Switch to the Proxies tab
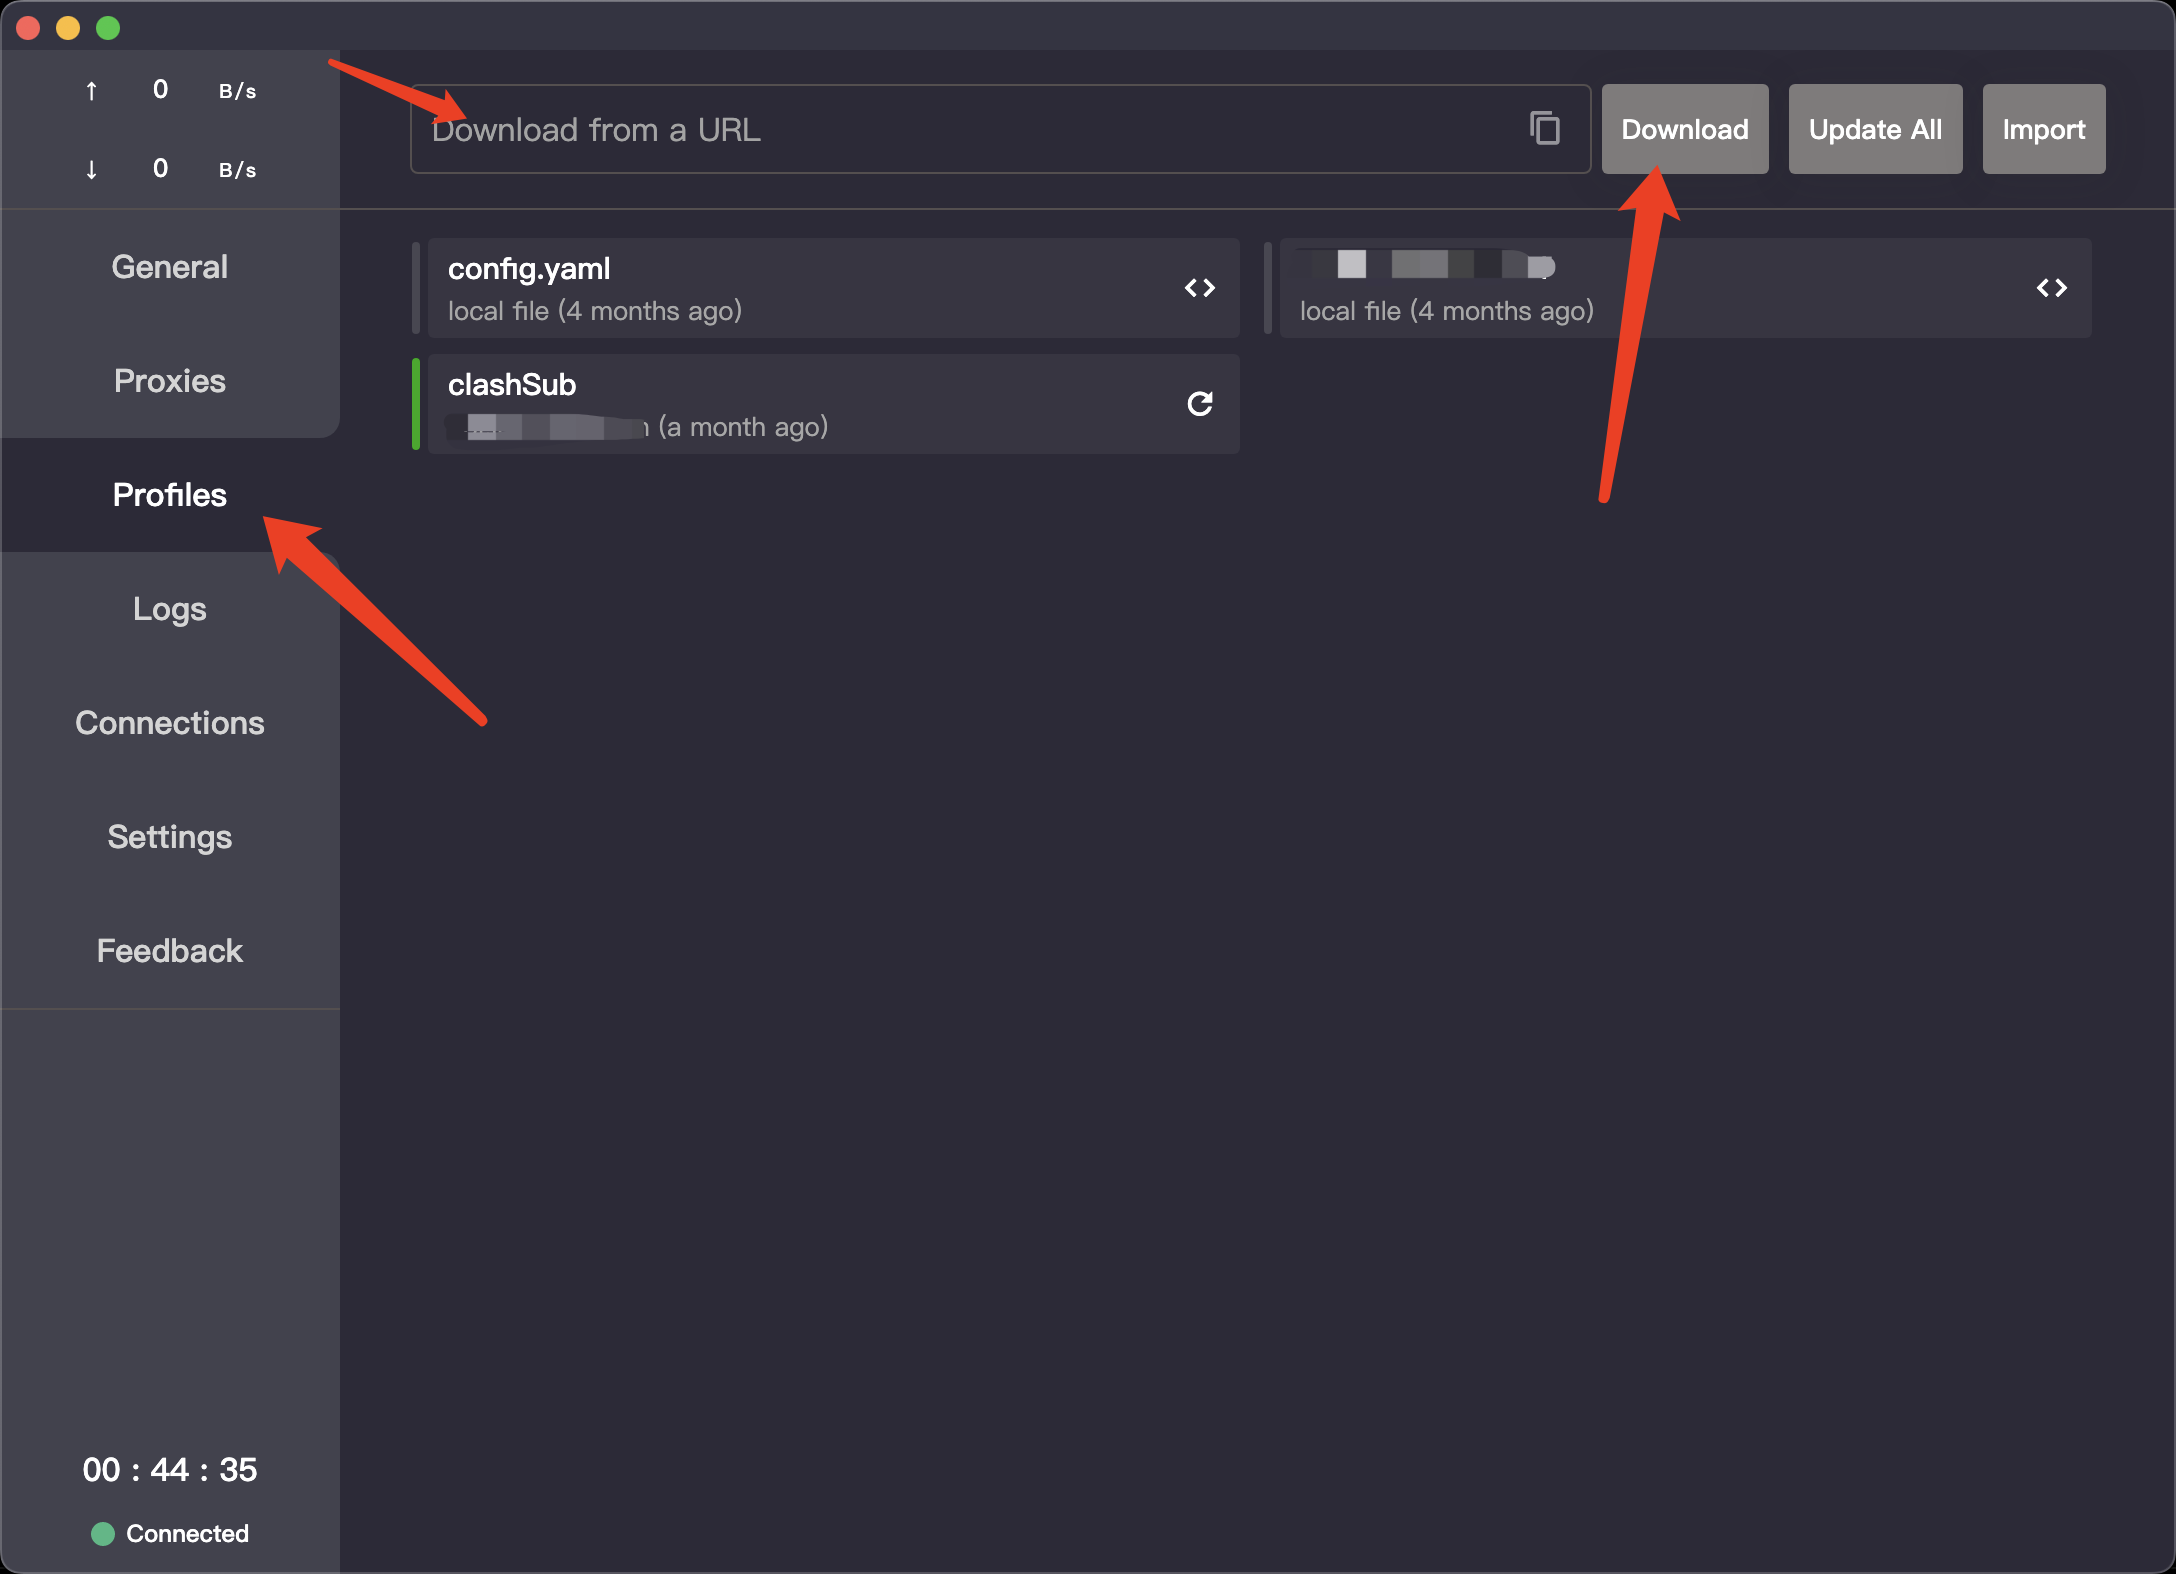This screenshot has height=1574, width=2176. click(170, 381)
